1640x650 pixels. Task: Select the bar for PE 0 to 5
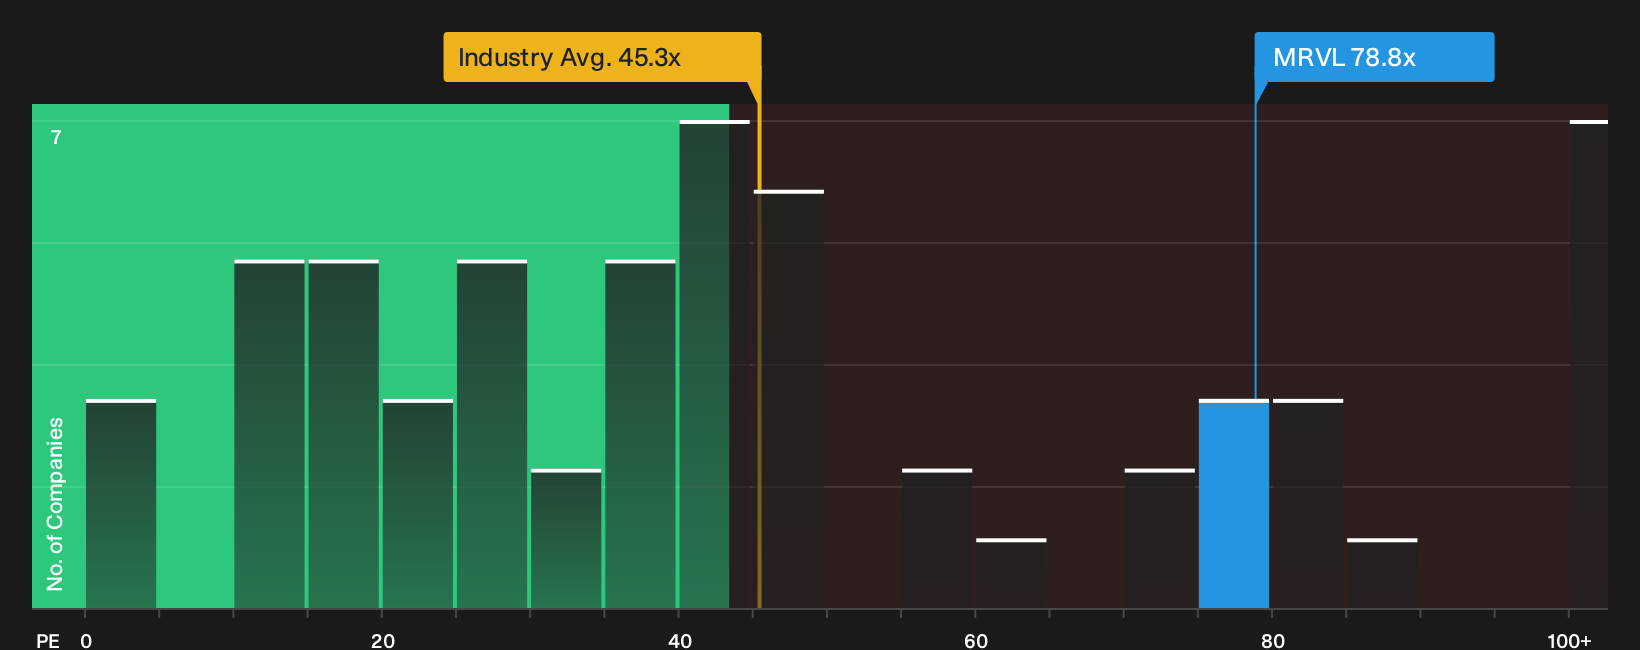(x=121, y=504)
